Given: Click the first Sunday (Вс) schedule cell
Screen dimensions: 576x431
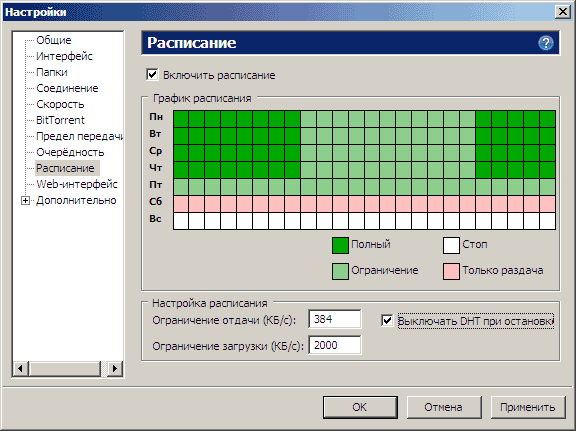Looking at the screenshot, I should click(x=181, y=221).
